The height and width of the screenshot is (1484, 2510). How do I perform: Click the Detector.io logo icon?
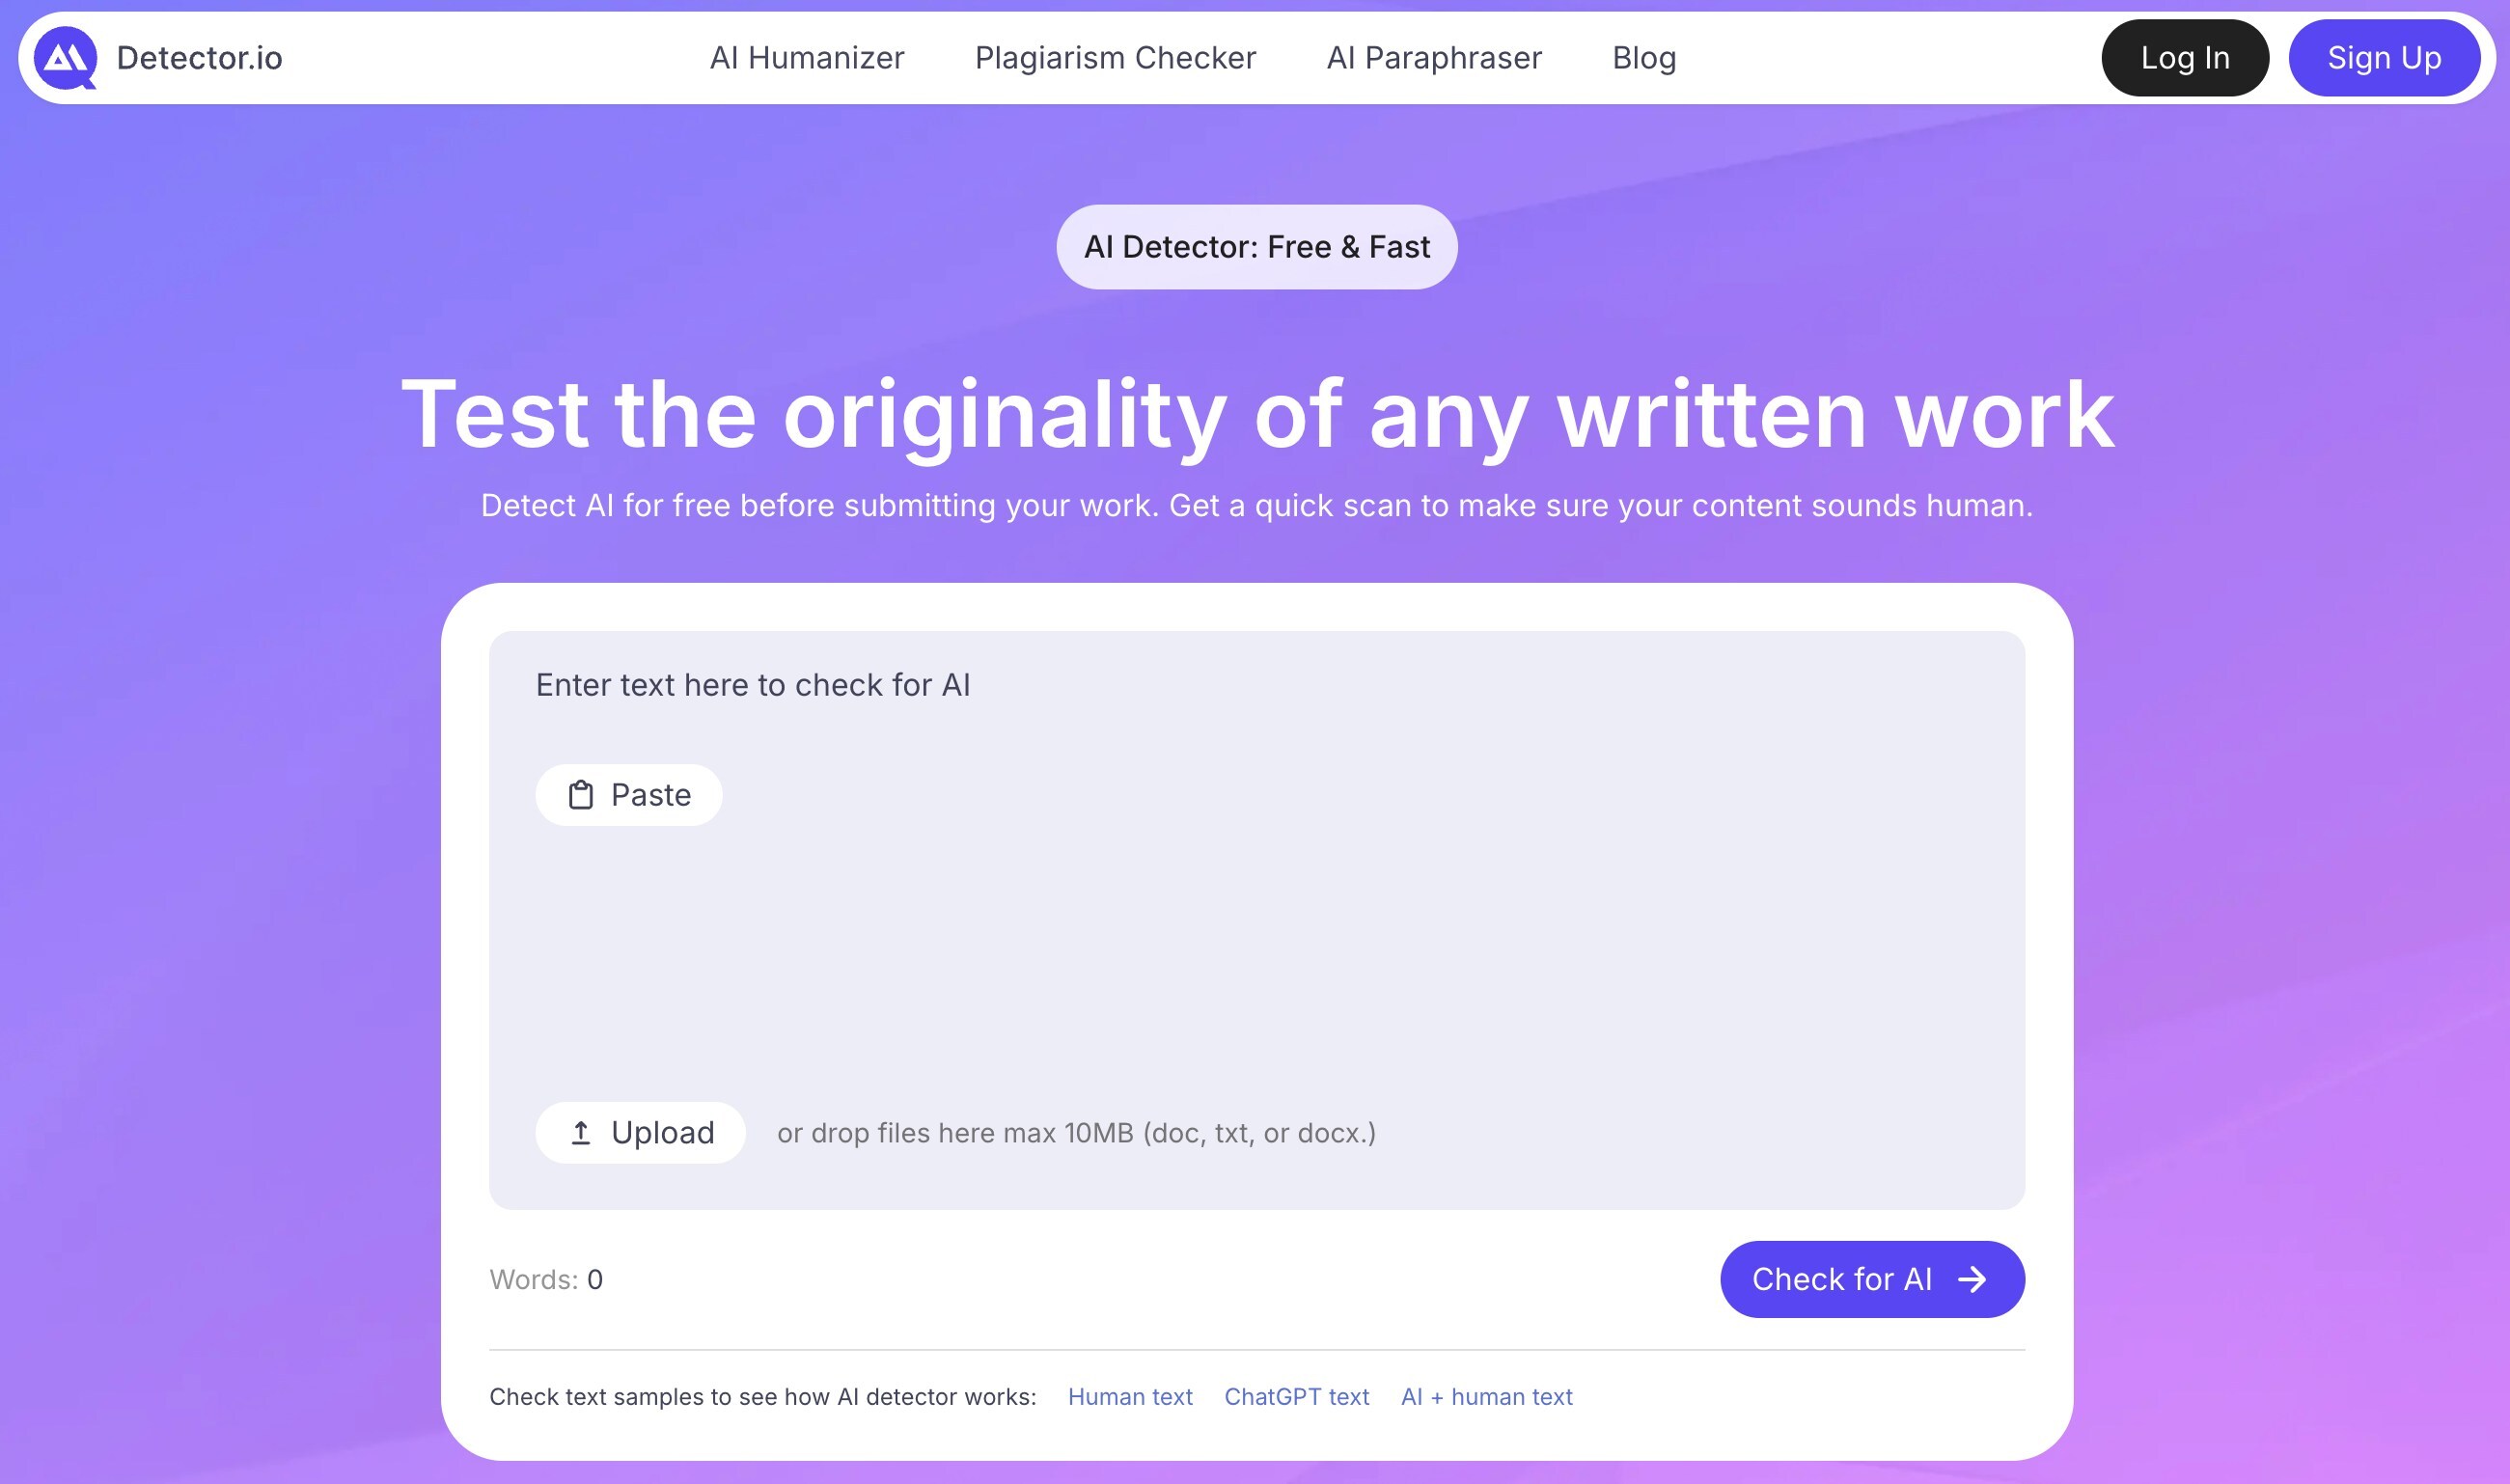point(66,58)
